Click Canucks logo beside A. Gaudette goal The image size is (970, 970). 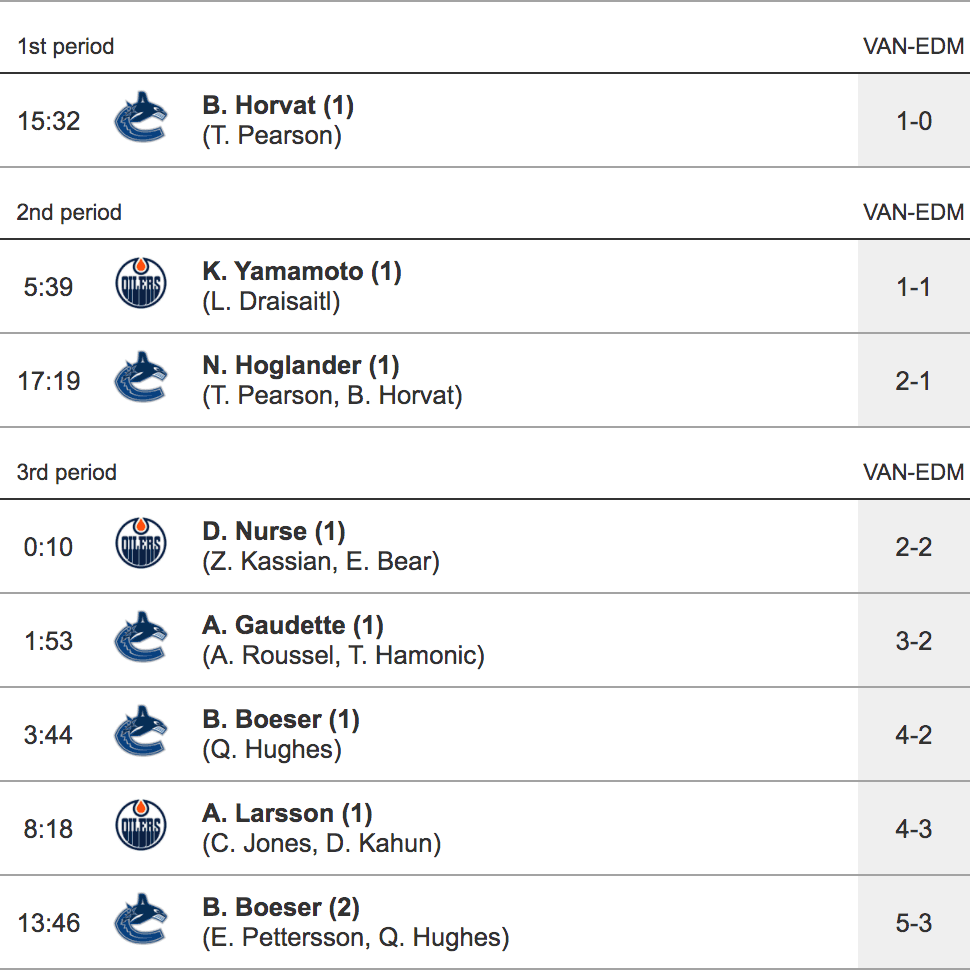click(141, 640)
